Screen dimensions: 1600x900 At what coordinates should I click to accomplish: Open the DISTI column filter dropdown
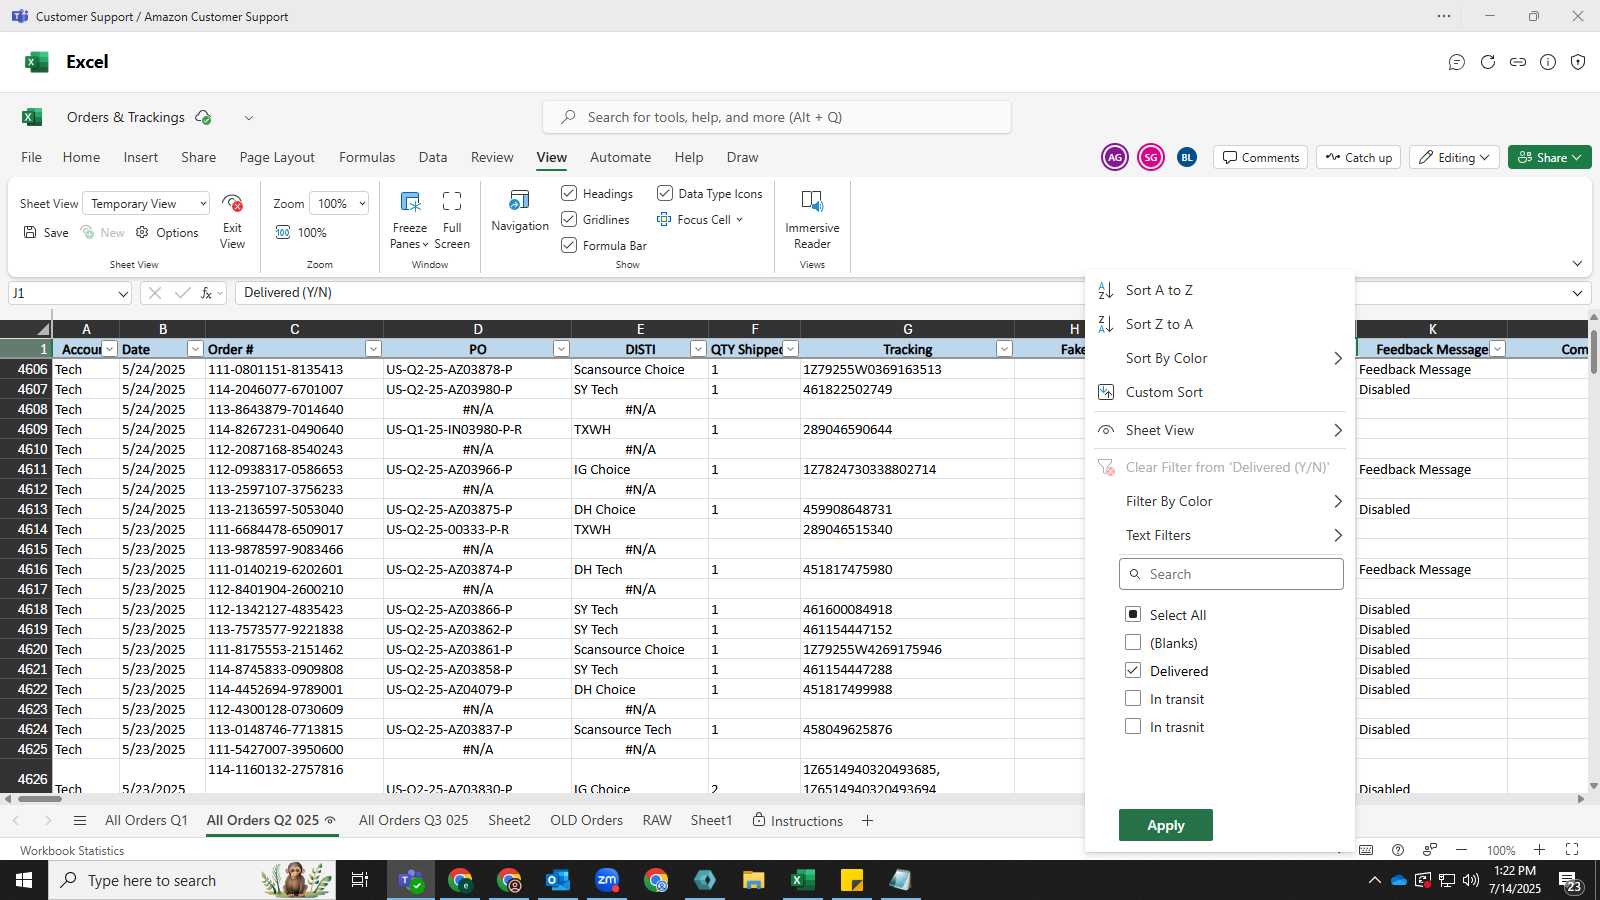point(698,349)
